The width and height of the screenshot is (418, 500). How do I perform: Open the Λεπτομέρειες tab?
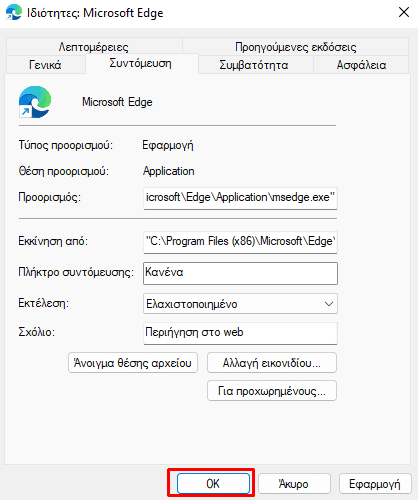[94, 47]
